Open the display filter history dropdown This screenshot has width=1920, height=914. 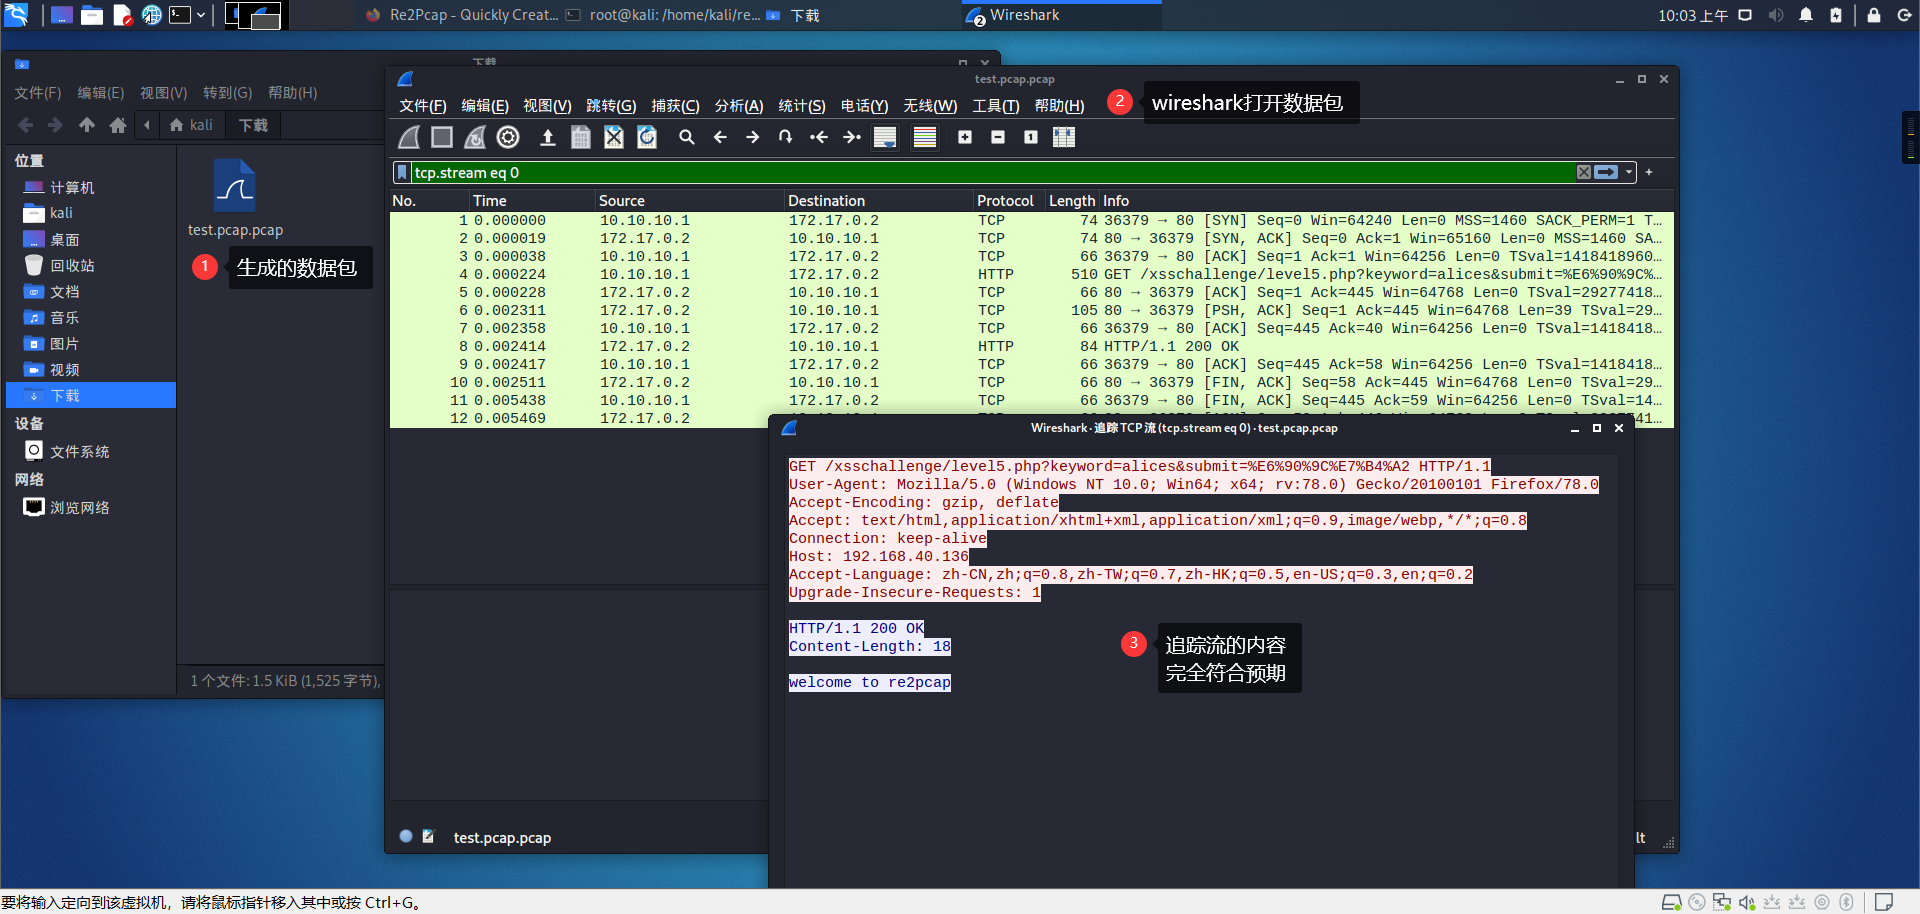tap(1629, 172)
